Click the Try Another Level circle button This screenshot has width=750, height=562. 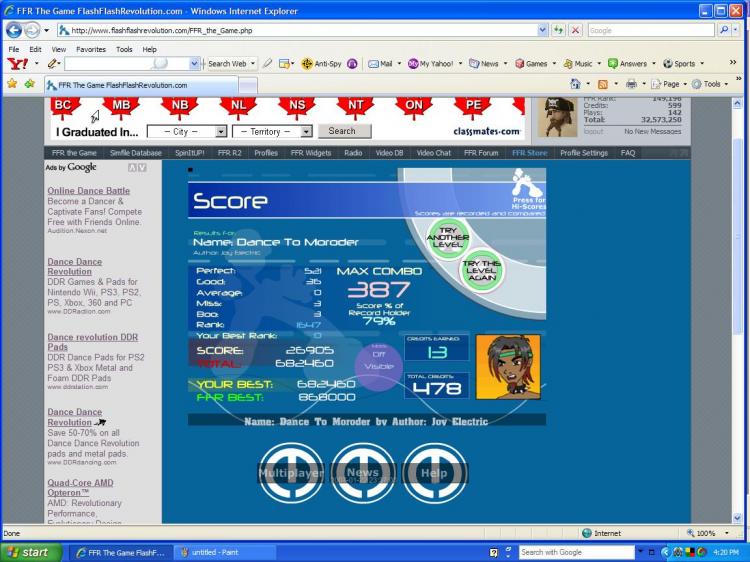pos(448,237)
